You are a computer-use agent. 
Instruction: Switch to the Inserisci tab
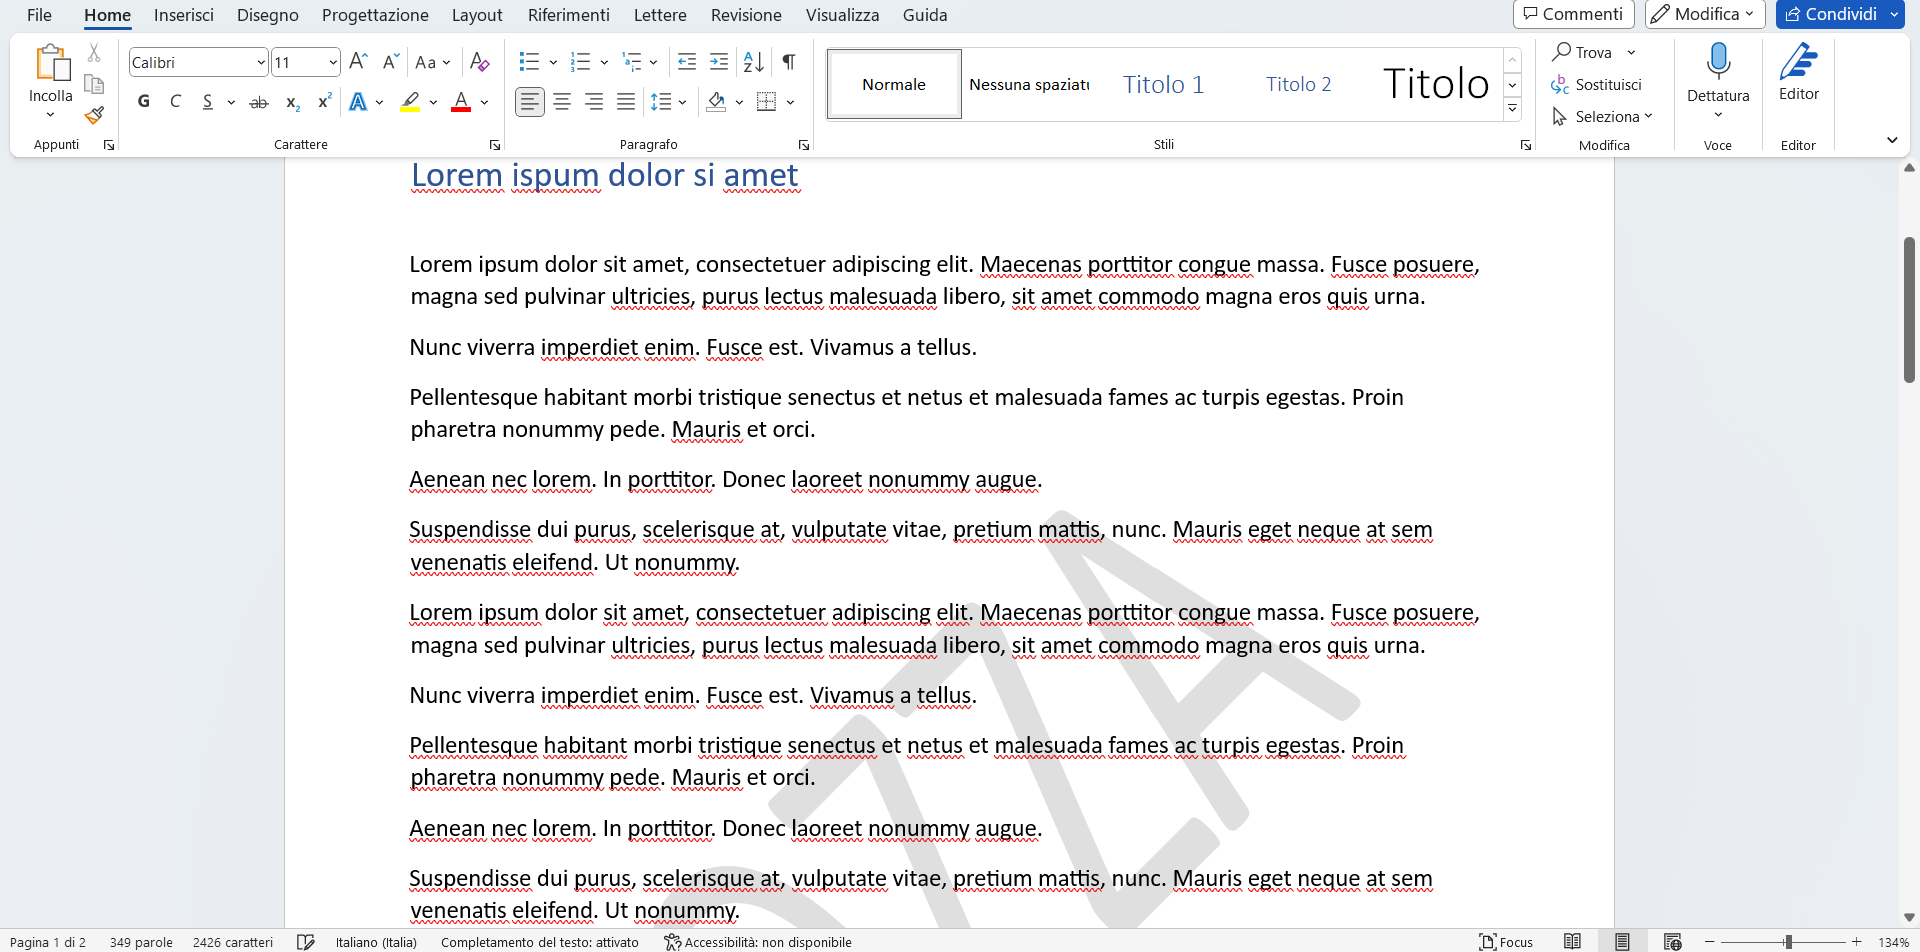click(x=184, y=15)
